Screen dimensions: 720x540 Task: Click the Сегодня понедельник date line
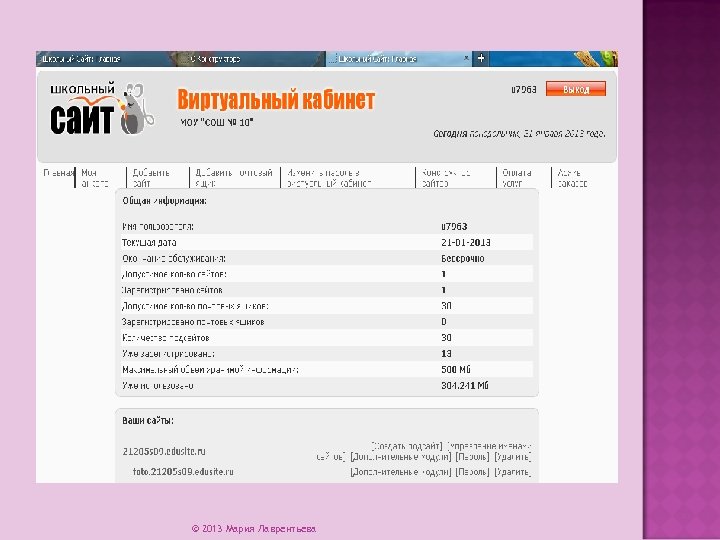519,134
